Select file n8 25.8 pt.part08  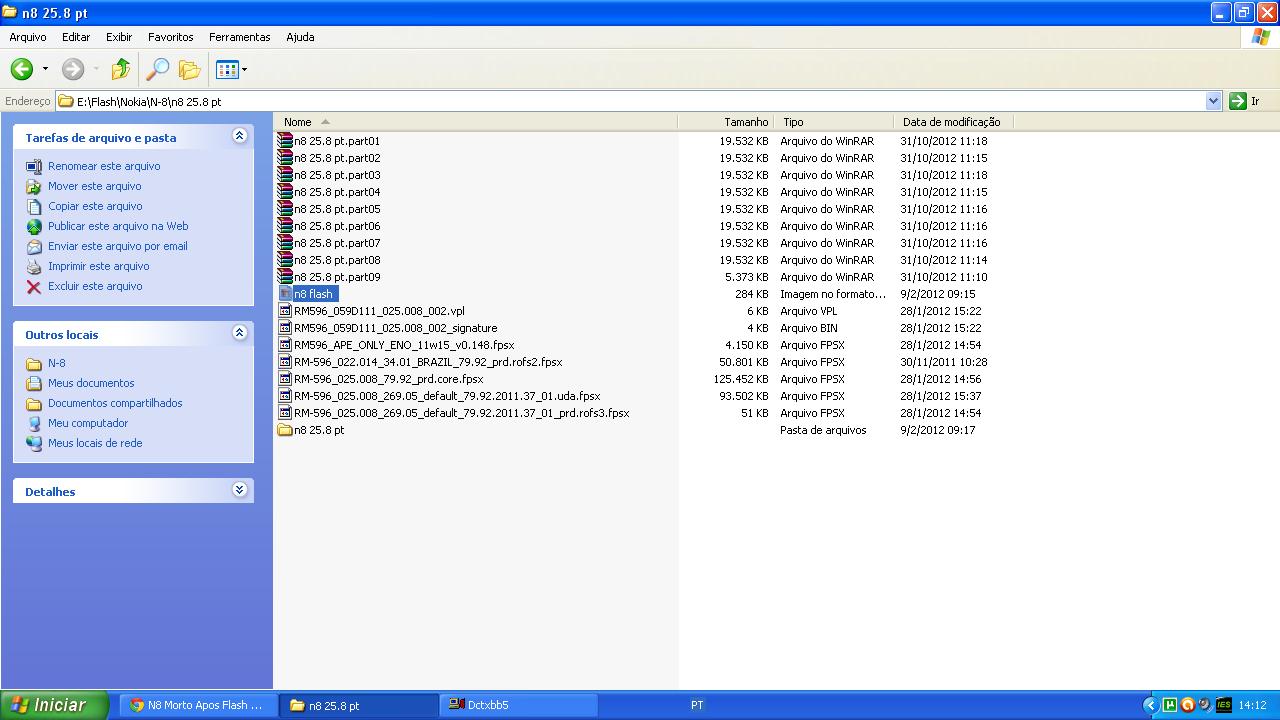[x=337, y=260]
